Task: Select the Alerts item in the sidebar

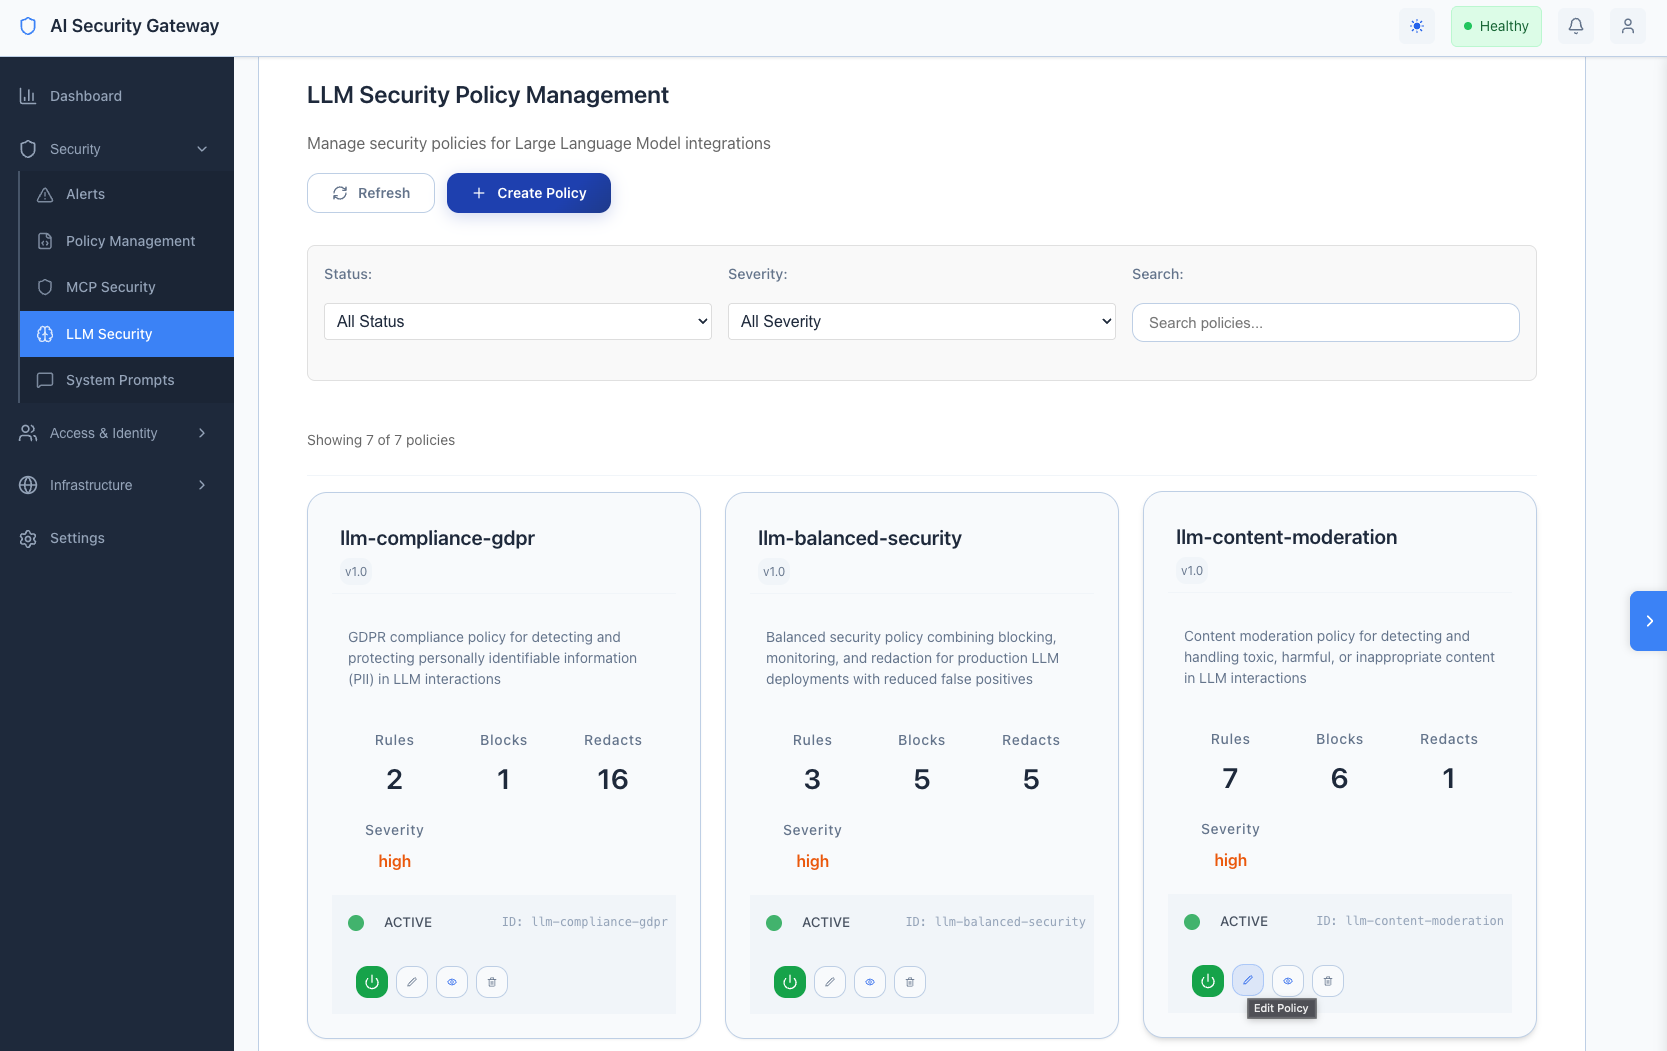Action: click(x=84, y=194)
